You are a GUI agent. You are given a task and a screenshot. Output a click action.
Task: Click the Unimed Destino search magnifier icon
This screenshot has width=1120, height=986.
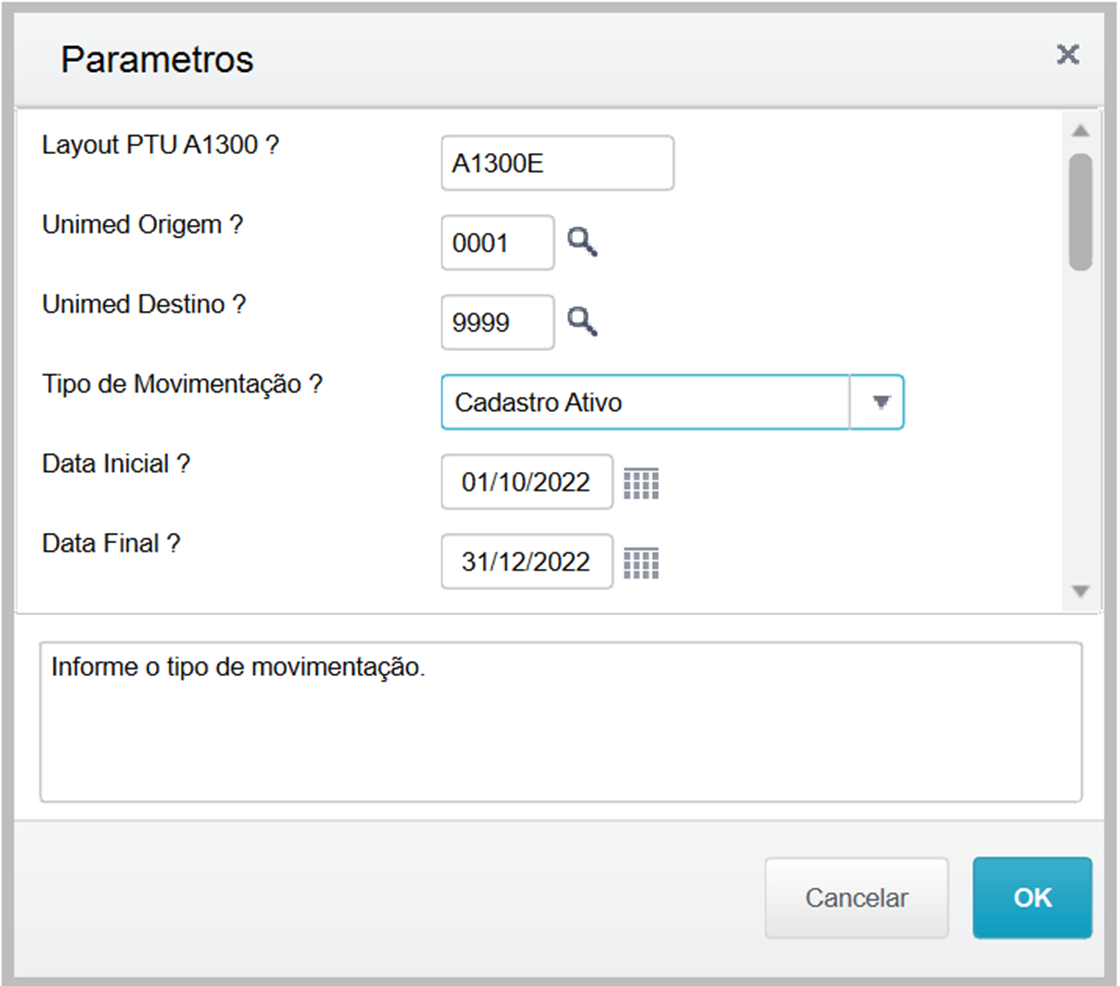pyautogui.click(x=582, y=322)
